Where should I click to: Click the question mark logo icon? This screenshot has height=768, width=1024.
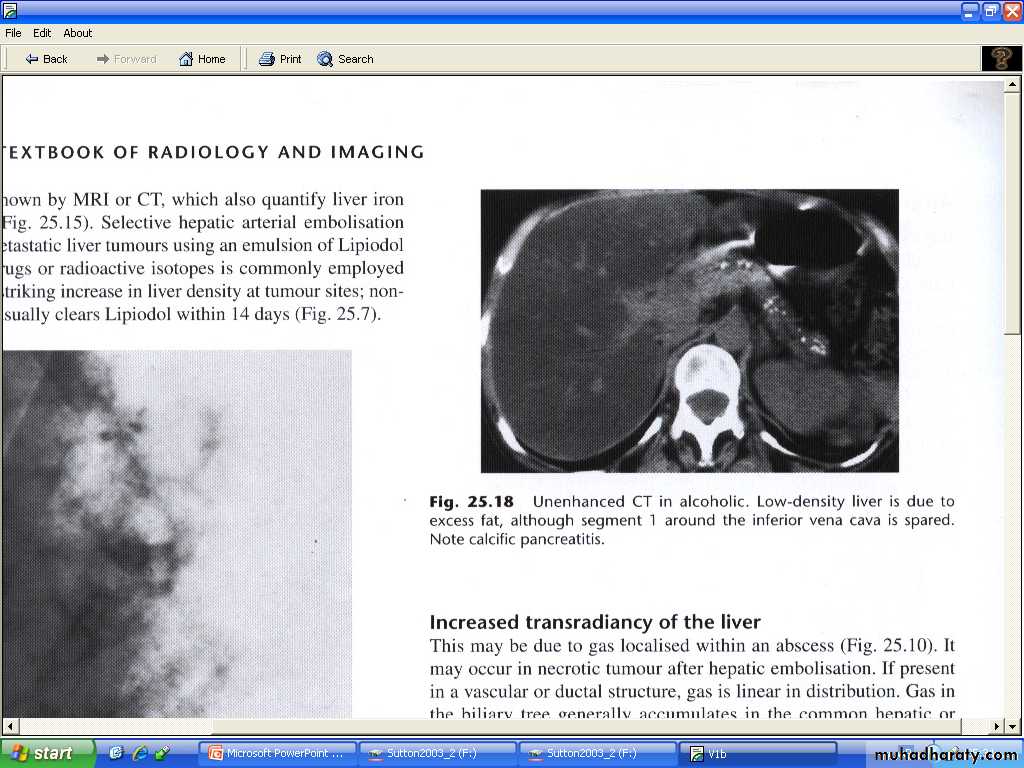point(1001,59)
